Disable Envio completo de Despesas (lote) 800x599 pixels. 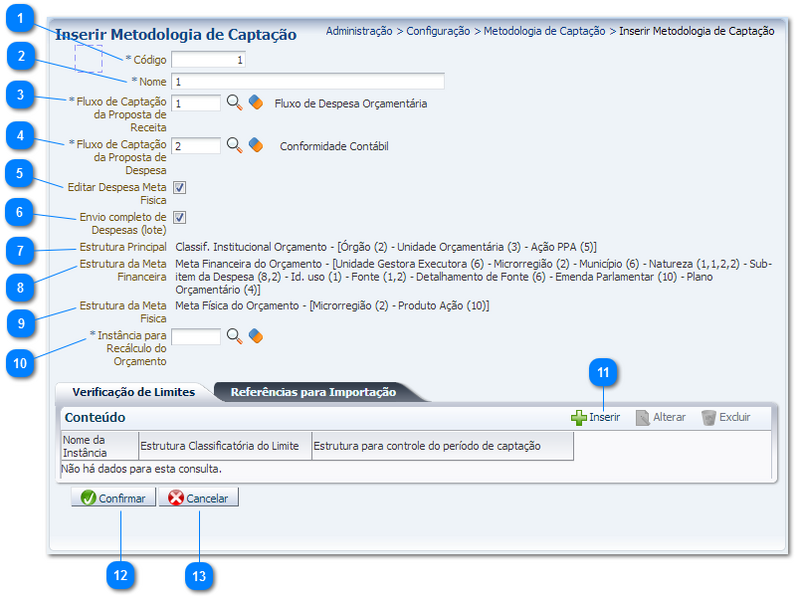(x=180, y=217)
